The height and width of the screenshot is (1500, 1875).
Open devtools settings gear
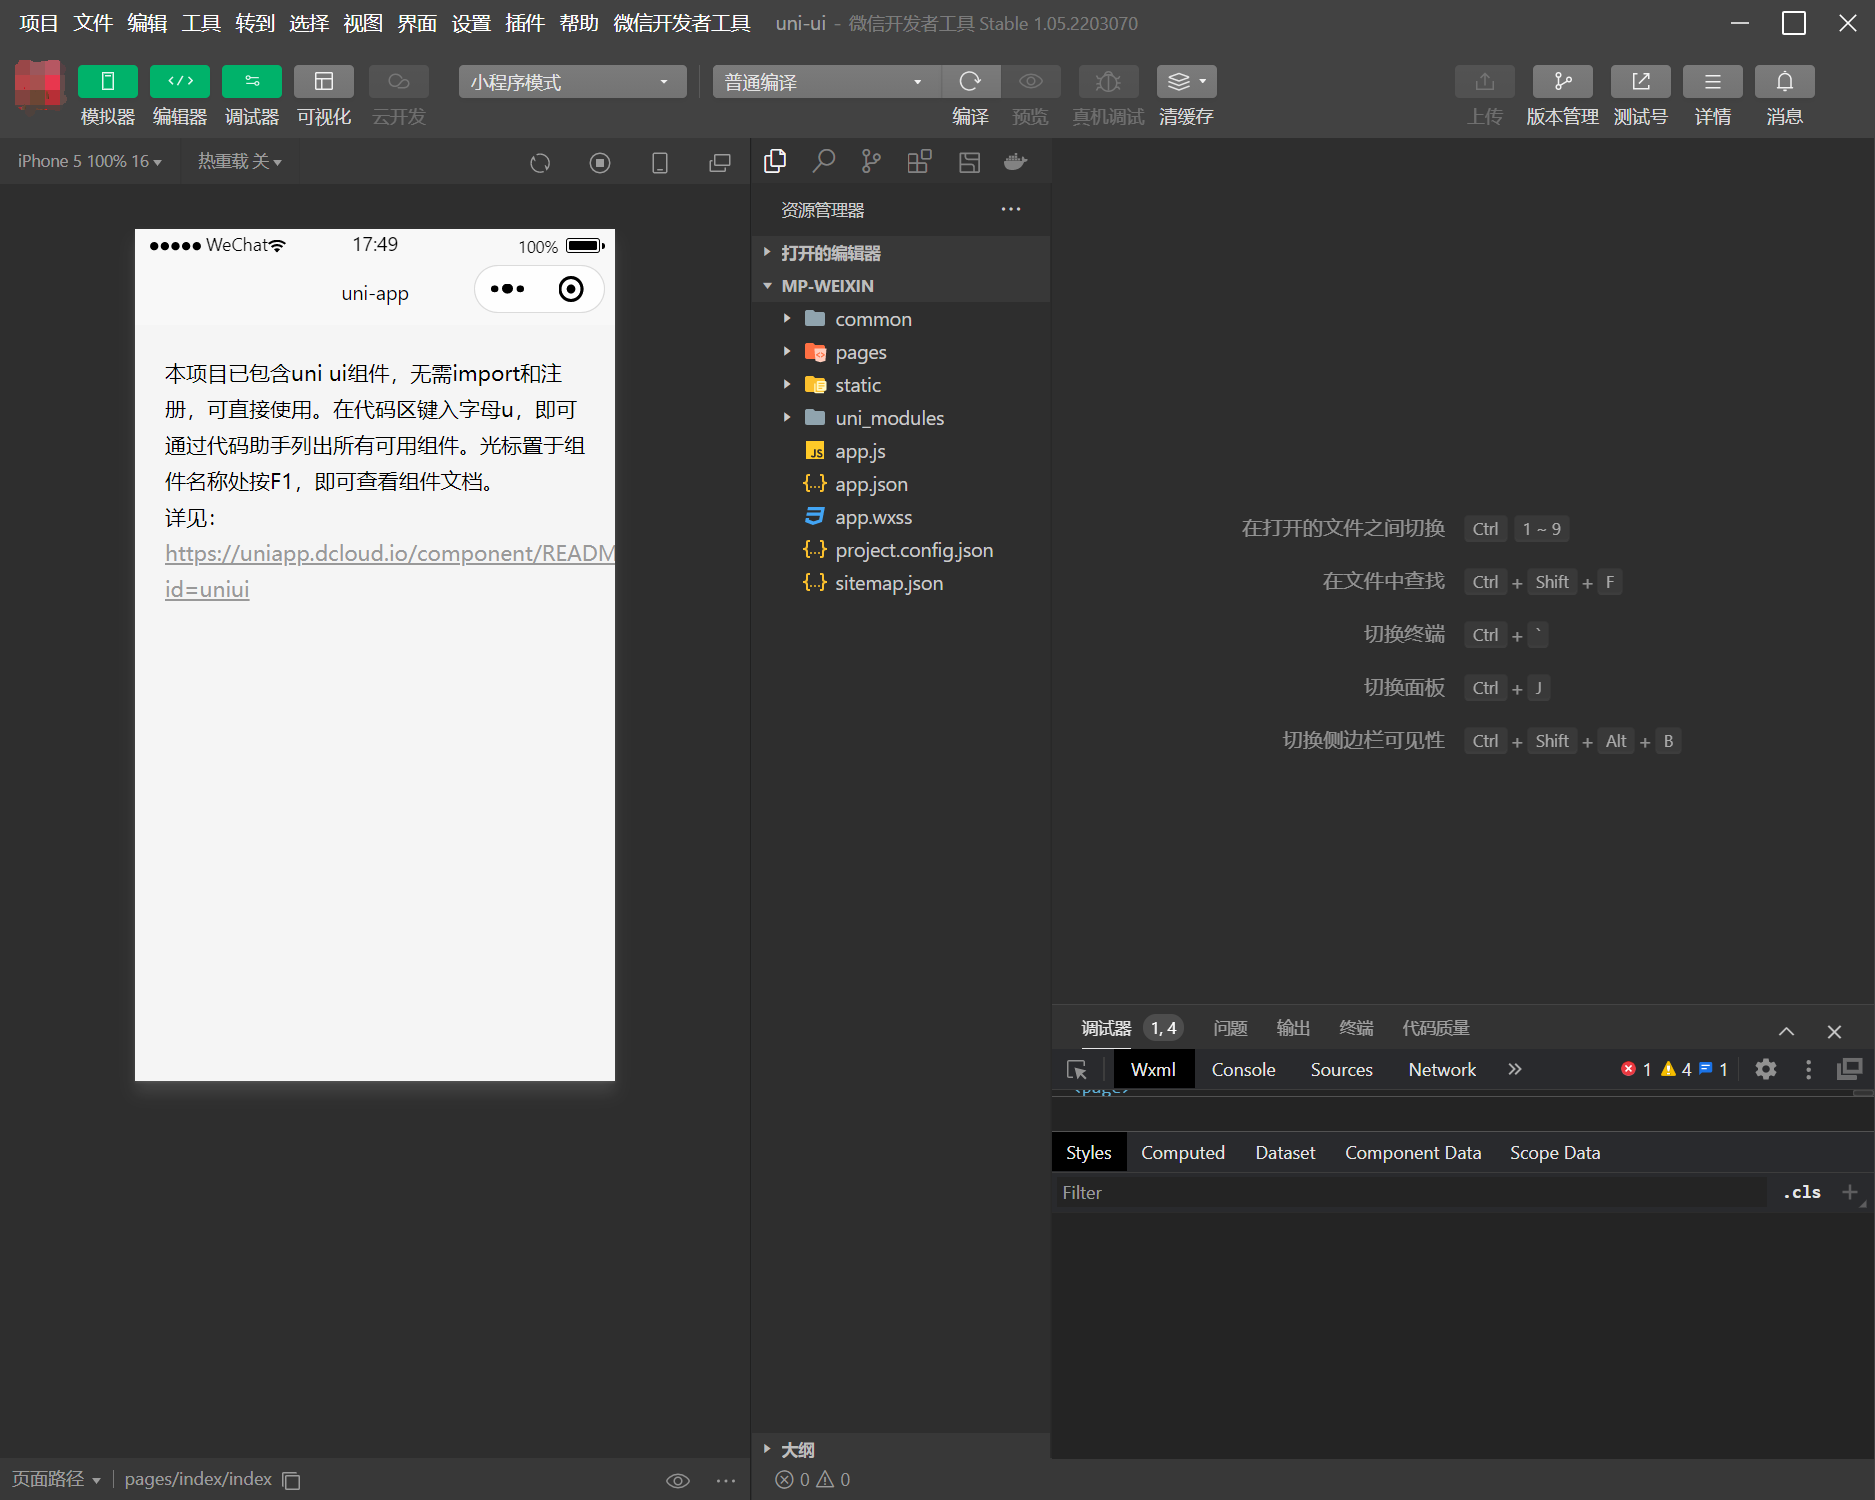1766,1069
